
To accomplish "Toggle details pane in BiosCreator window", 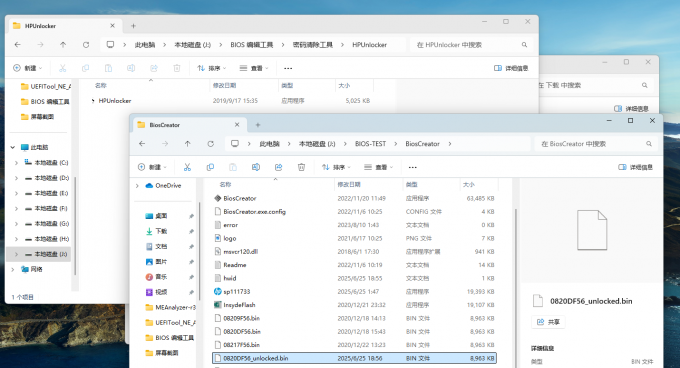I will pos(635,167).
